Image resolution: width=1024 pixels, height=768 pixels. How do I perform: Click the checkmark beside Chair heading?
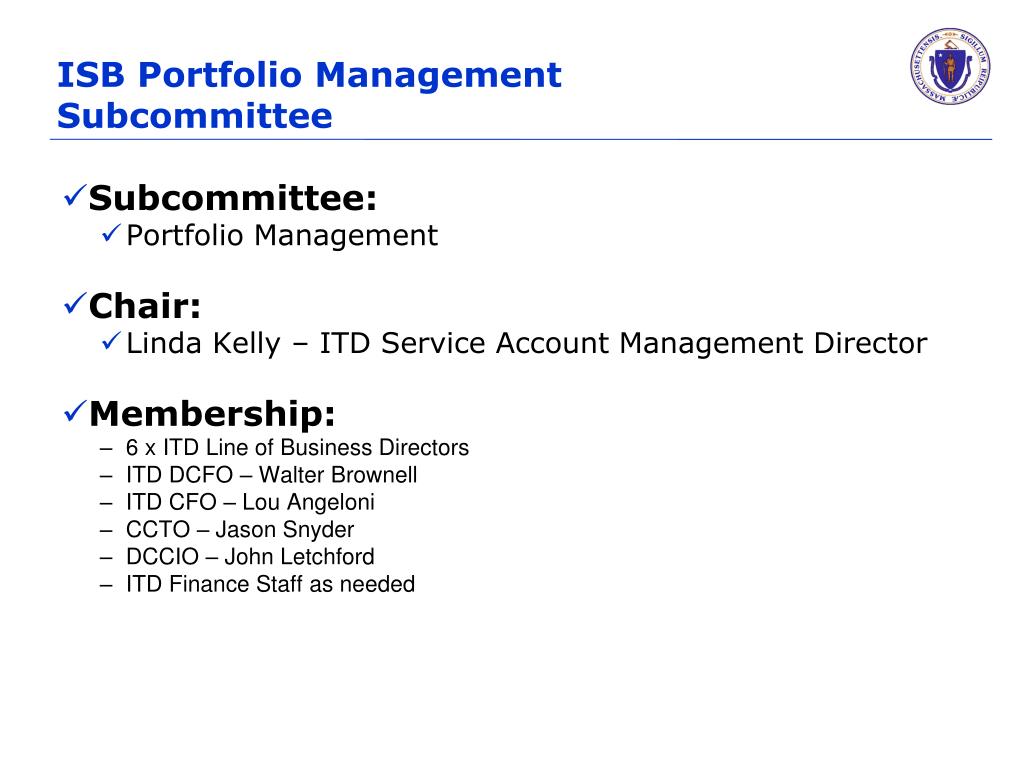tap(75, 303)
